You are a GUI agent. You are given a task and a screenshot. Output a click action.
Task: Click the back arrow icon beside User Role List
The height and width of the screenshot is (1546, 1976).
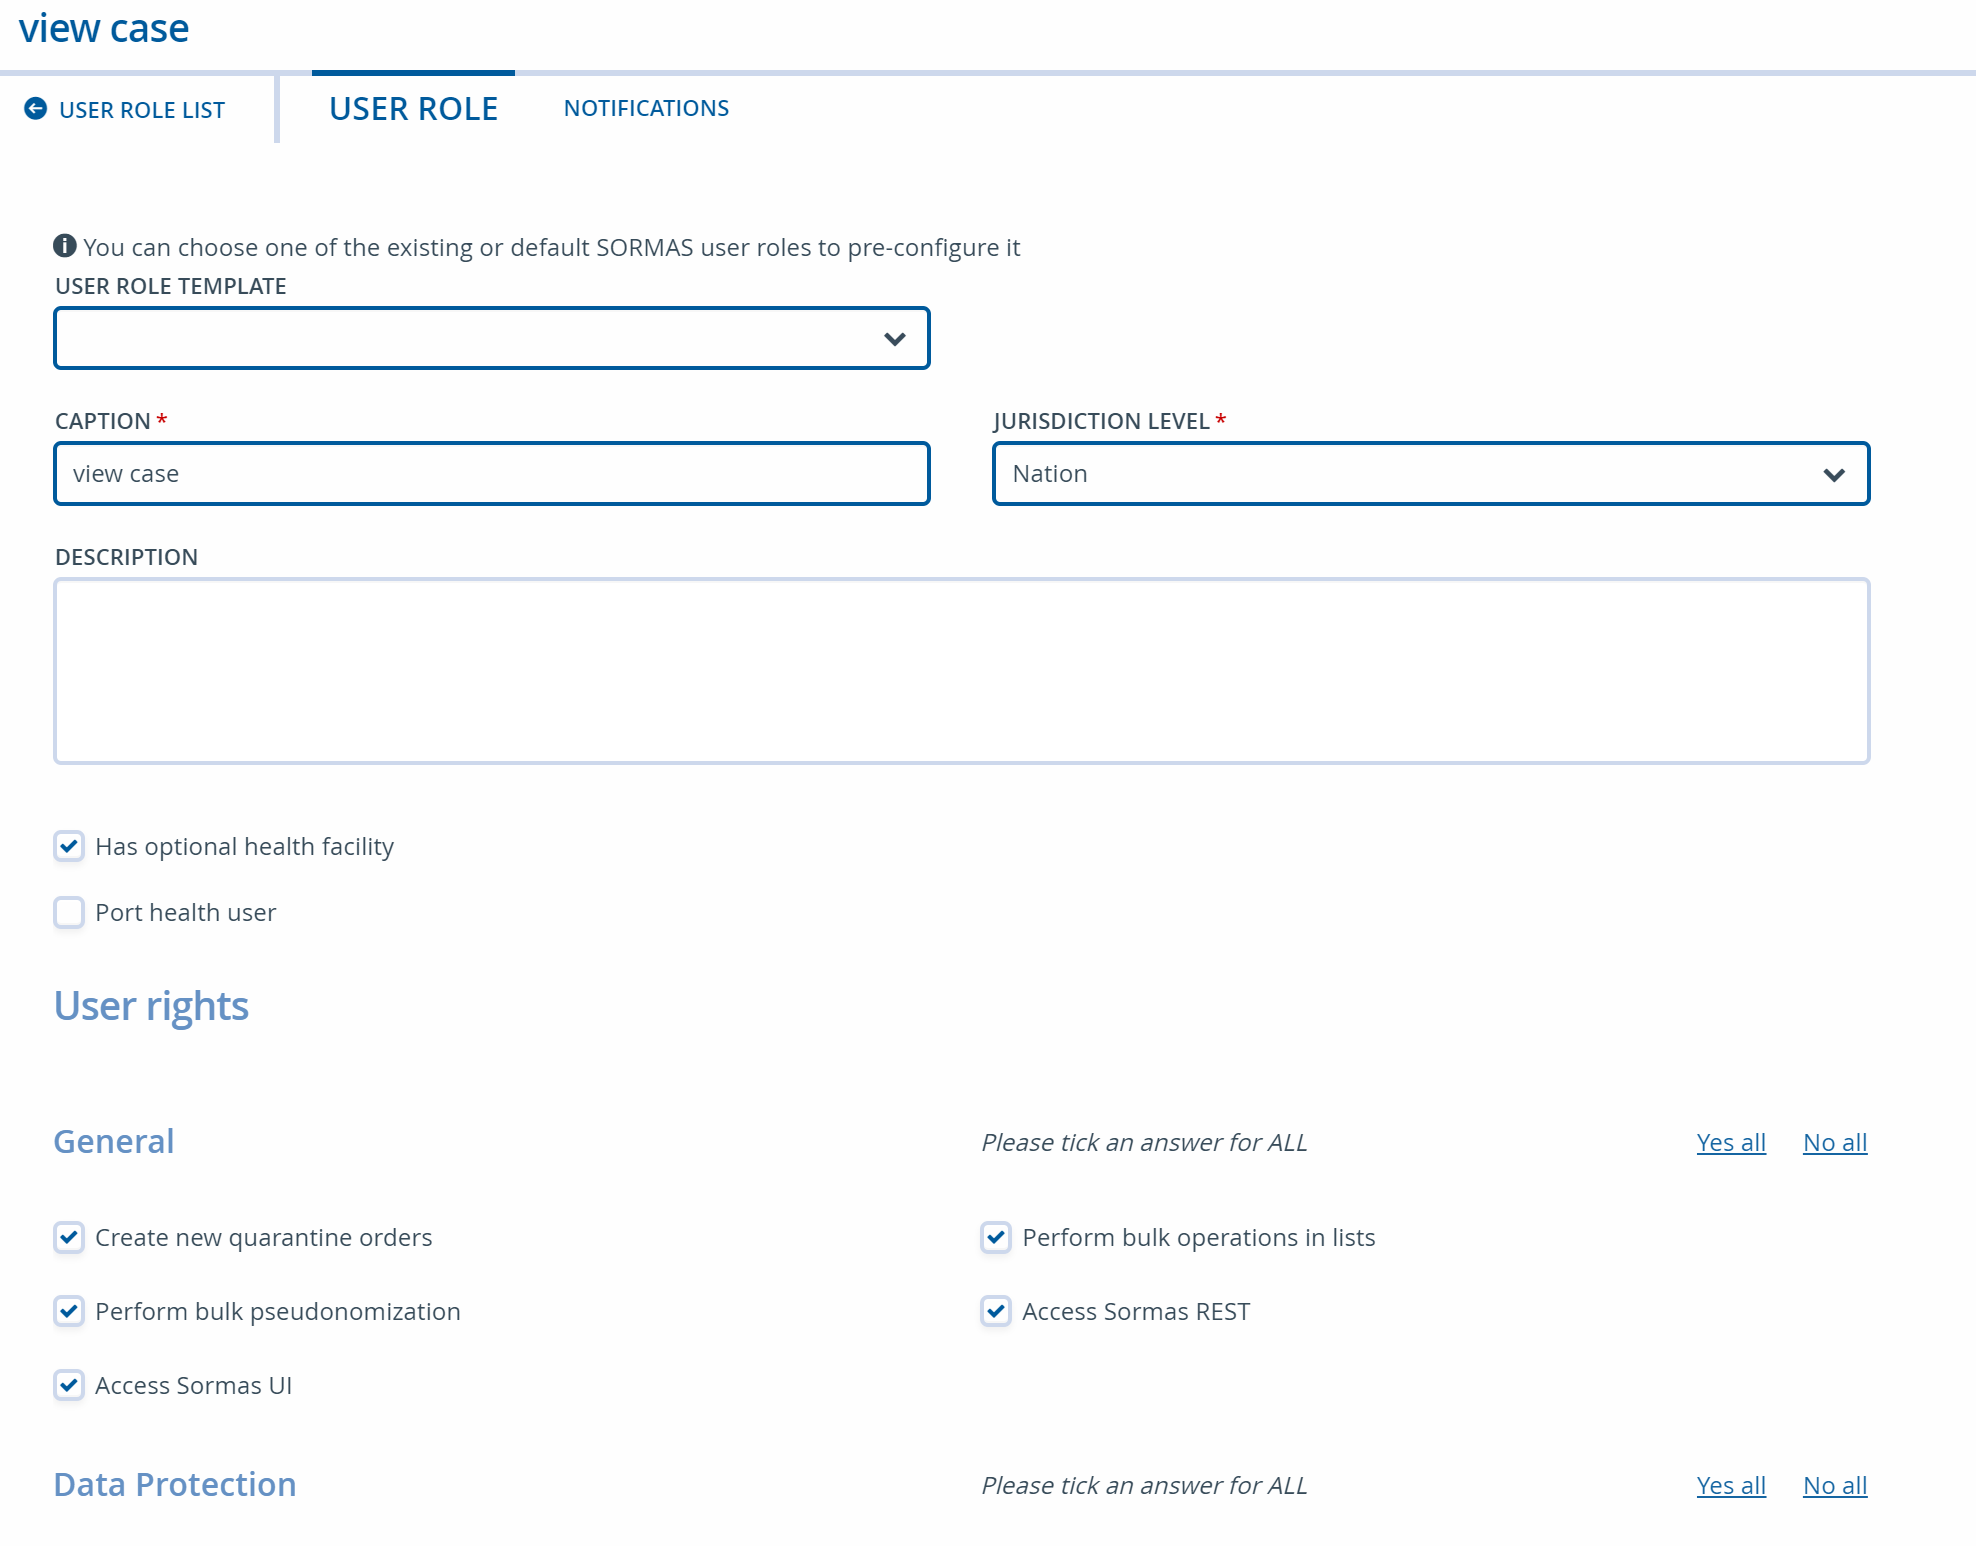(35, 109)
